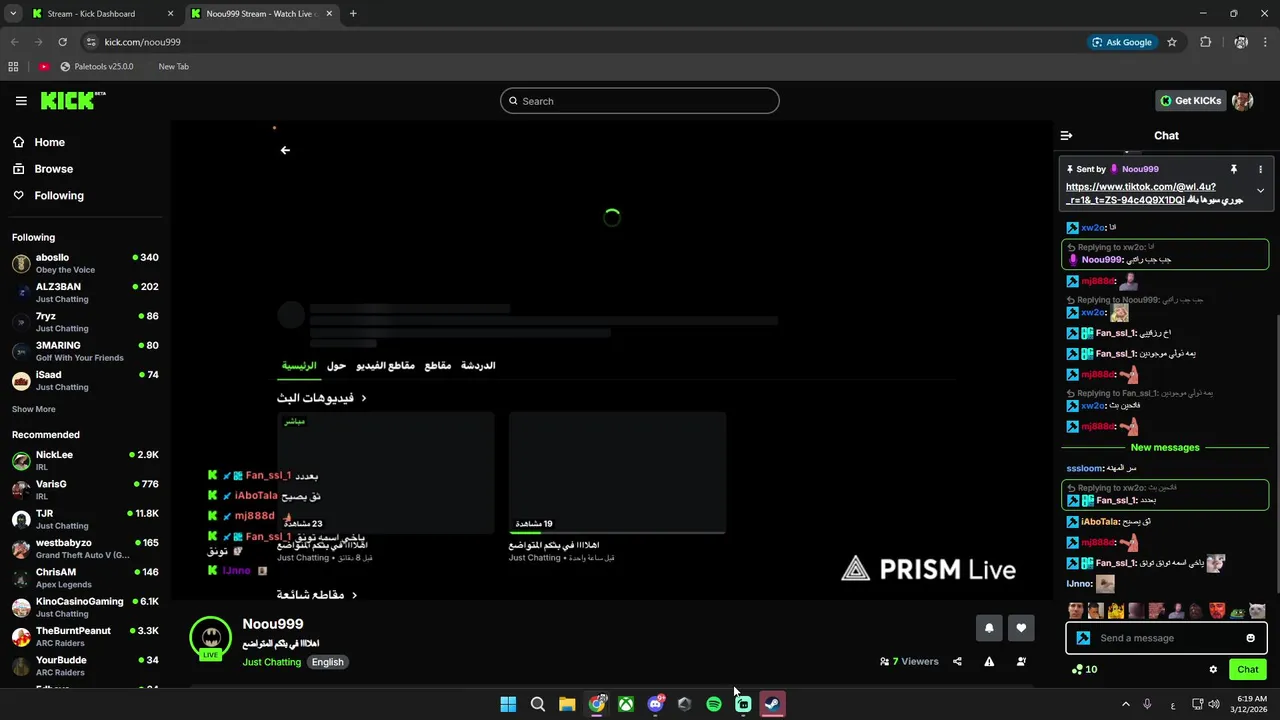
Task: Open 7ryz channel in sidebar
Action: click(85, 322)
